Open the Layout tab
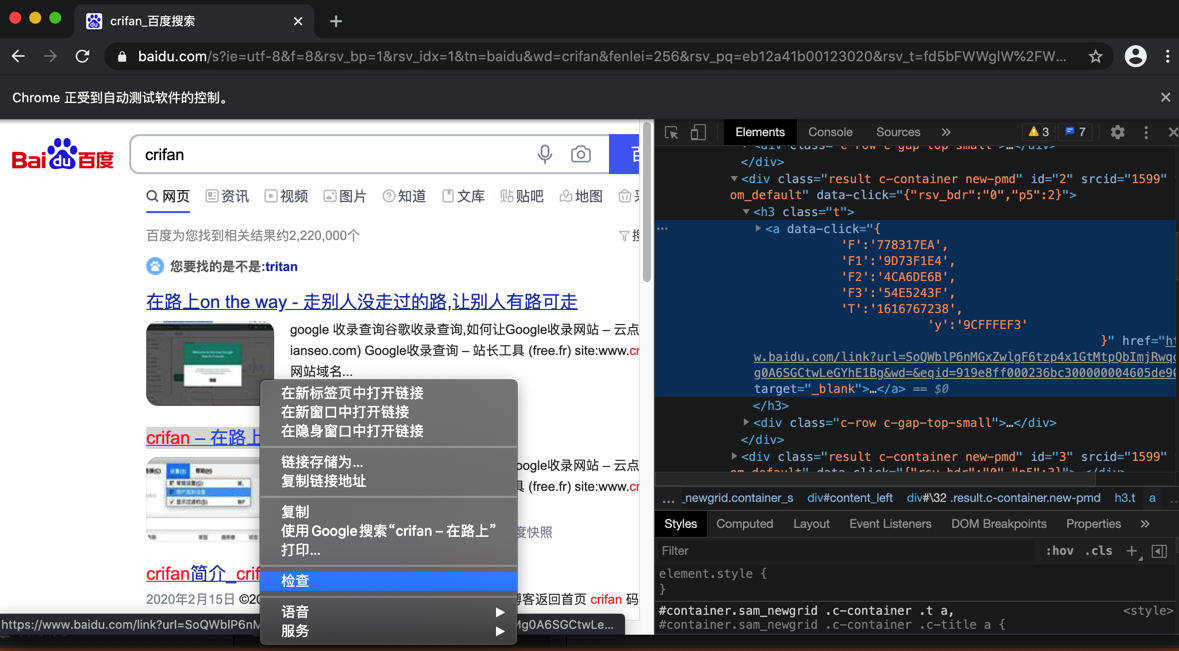The width and height of the screenshot is (1179, 651). click(811, 524)
